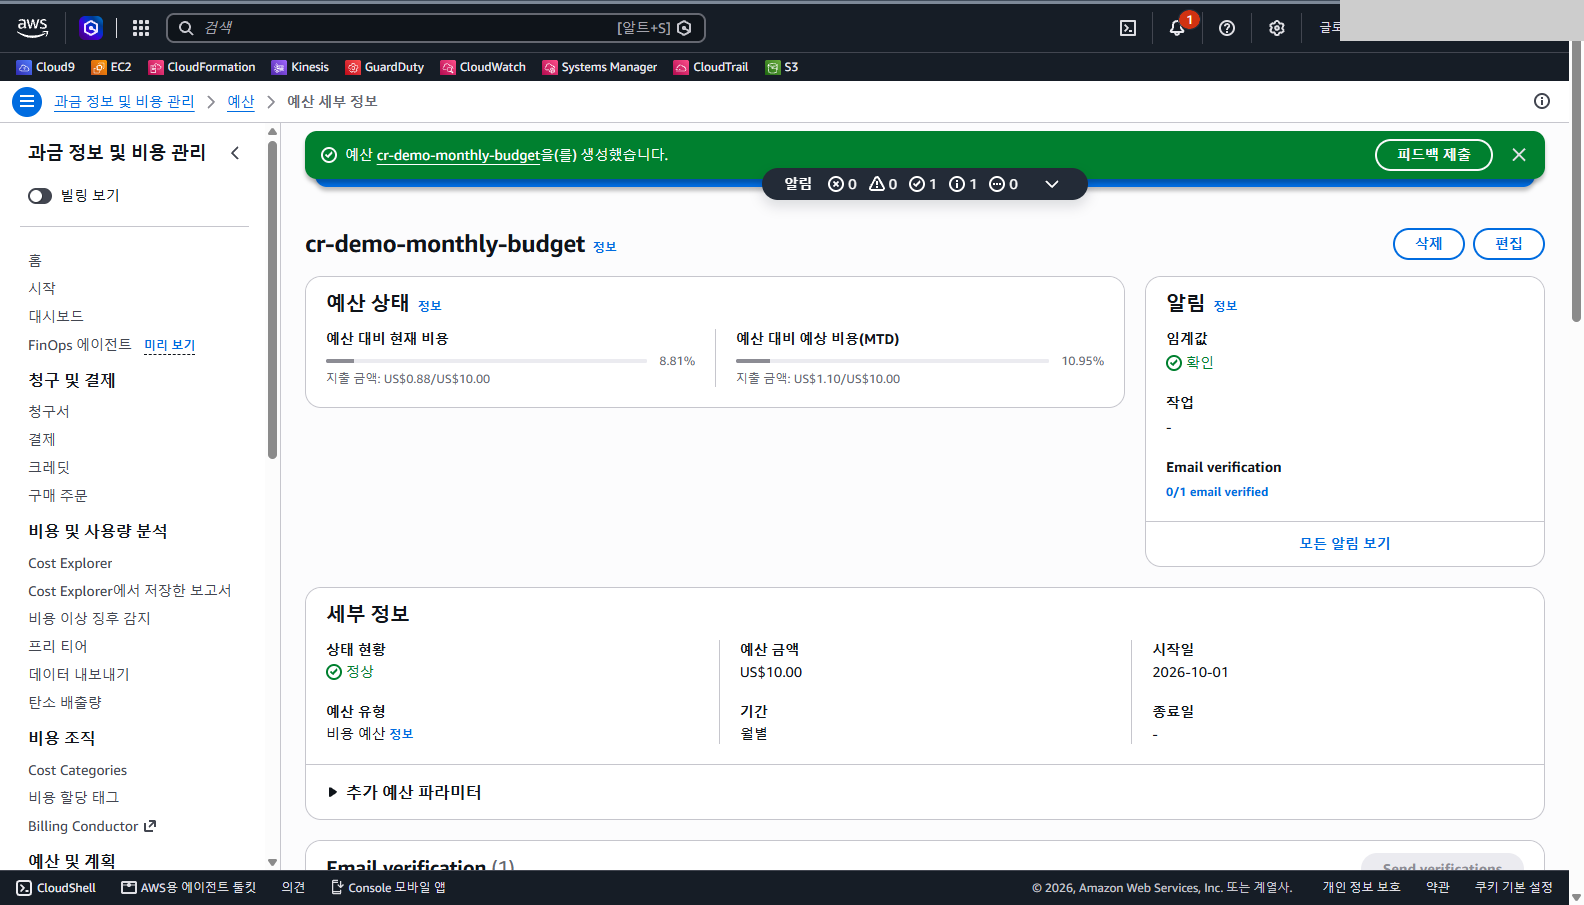
Task: Toggle the 빌링 보기 switch
Action: click(40, 196)
